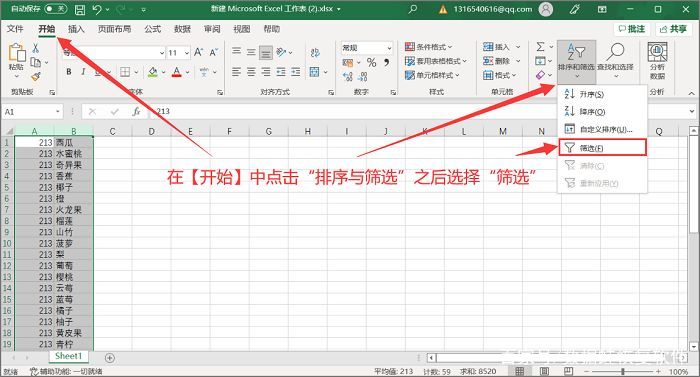Click the Borders grid icon
The width and height of the screenshot is (700, 377).
pyautogui.click(x=125, y=72)
